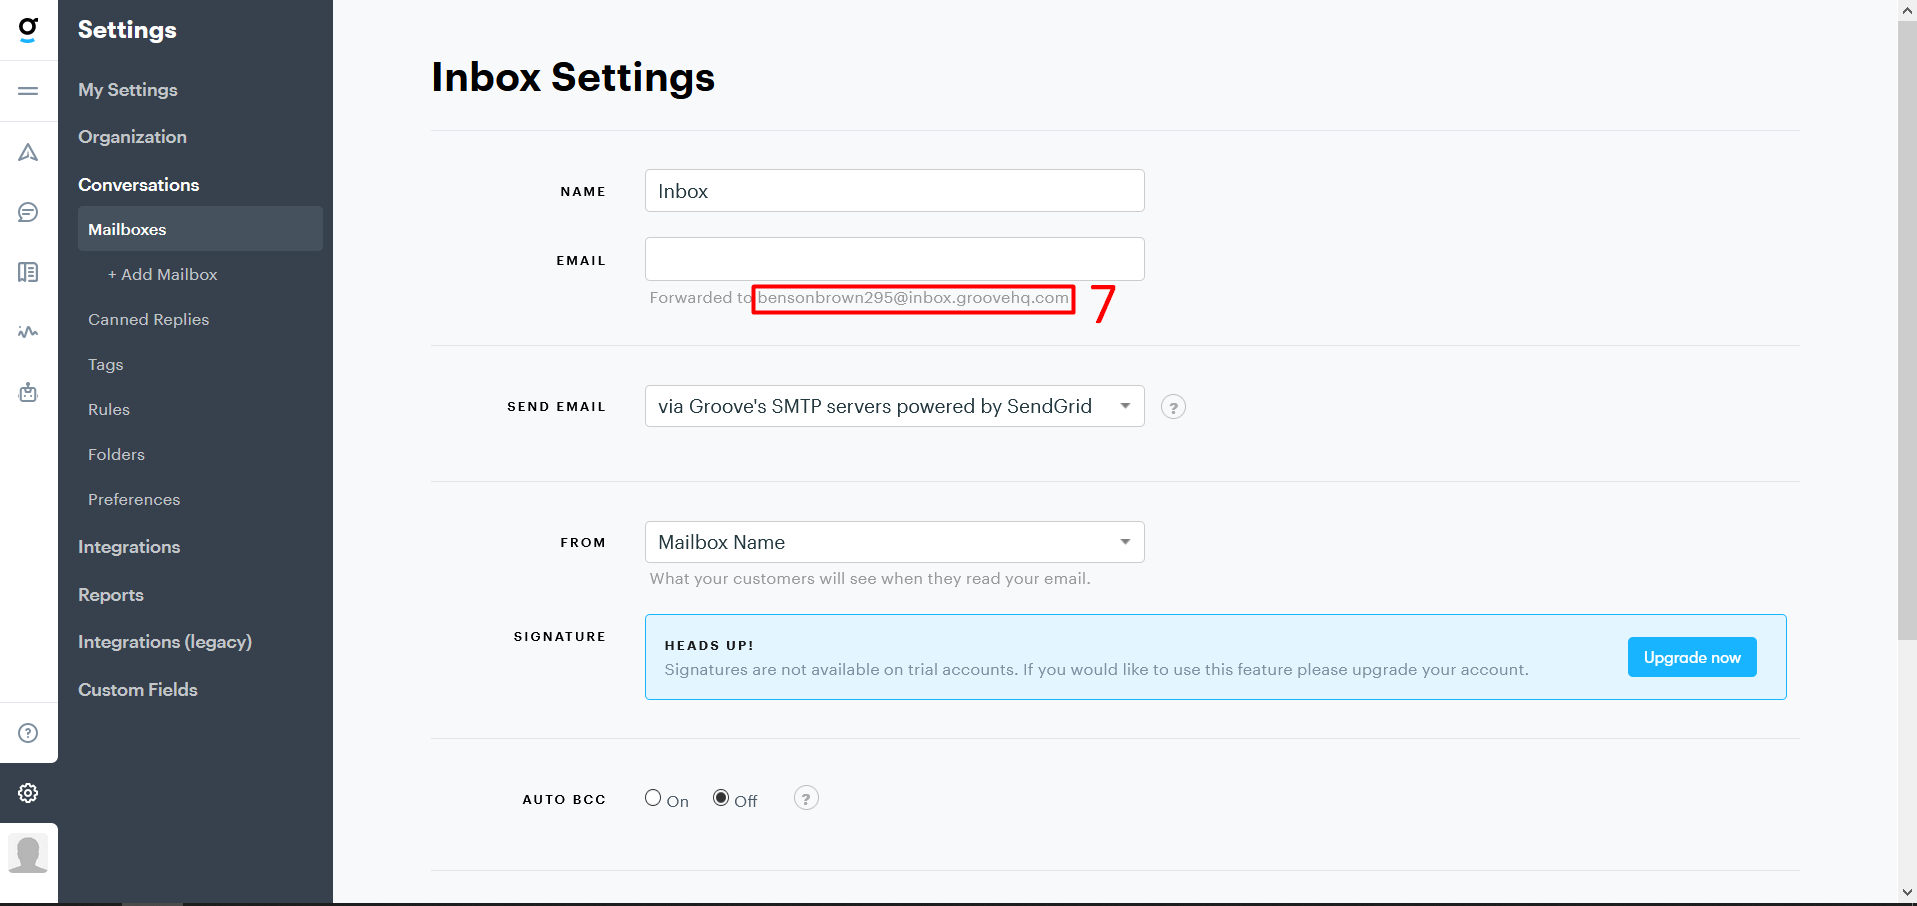Click into the Email input field
This screenshot has width=1917, height=906.
[x=894, y=259]
